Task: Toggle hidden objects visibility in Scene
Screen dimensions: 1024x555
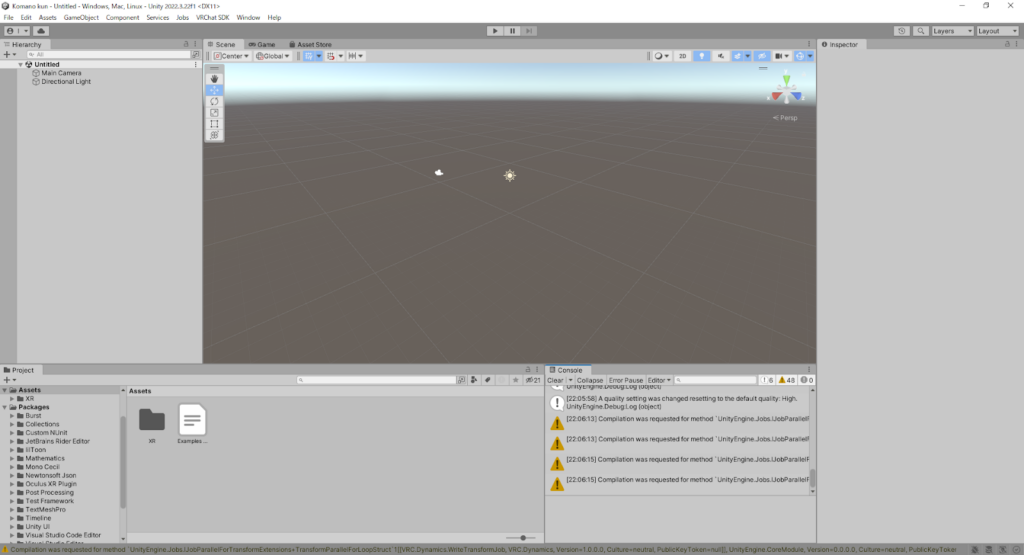Action: 762,56
